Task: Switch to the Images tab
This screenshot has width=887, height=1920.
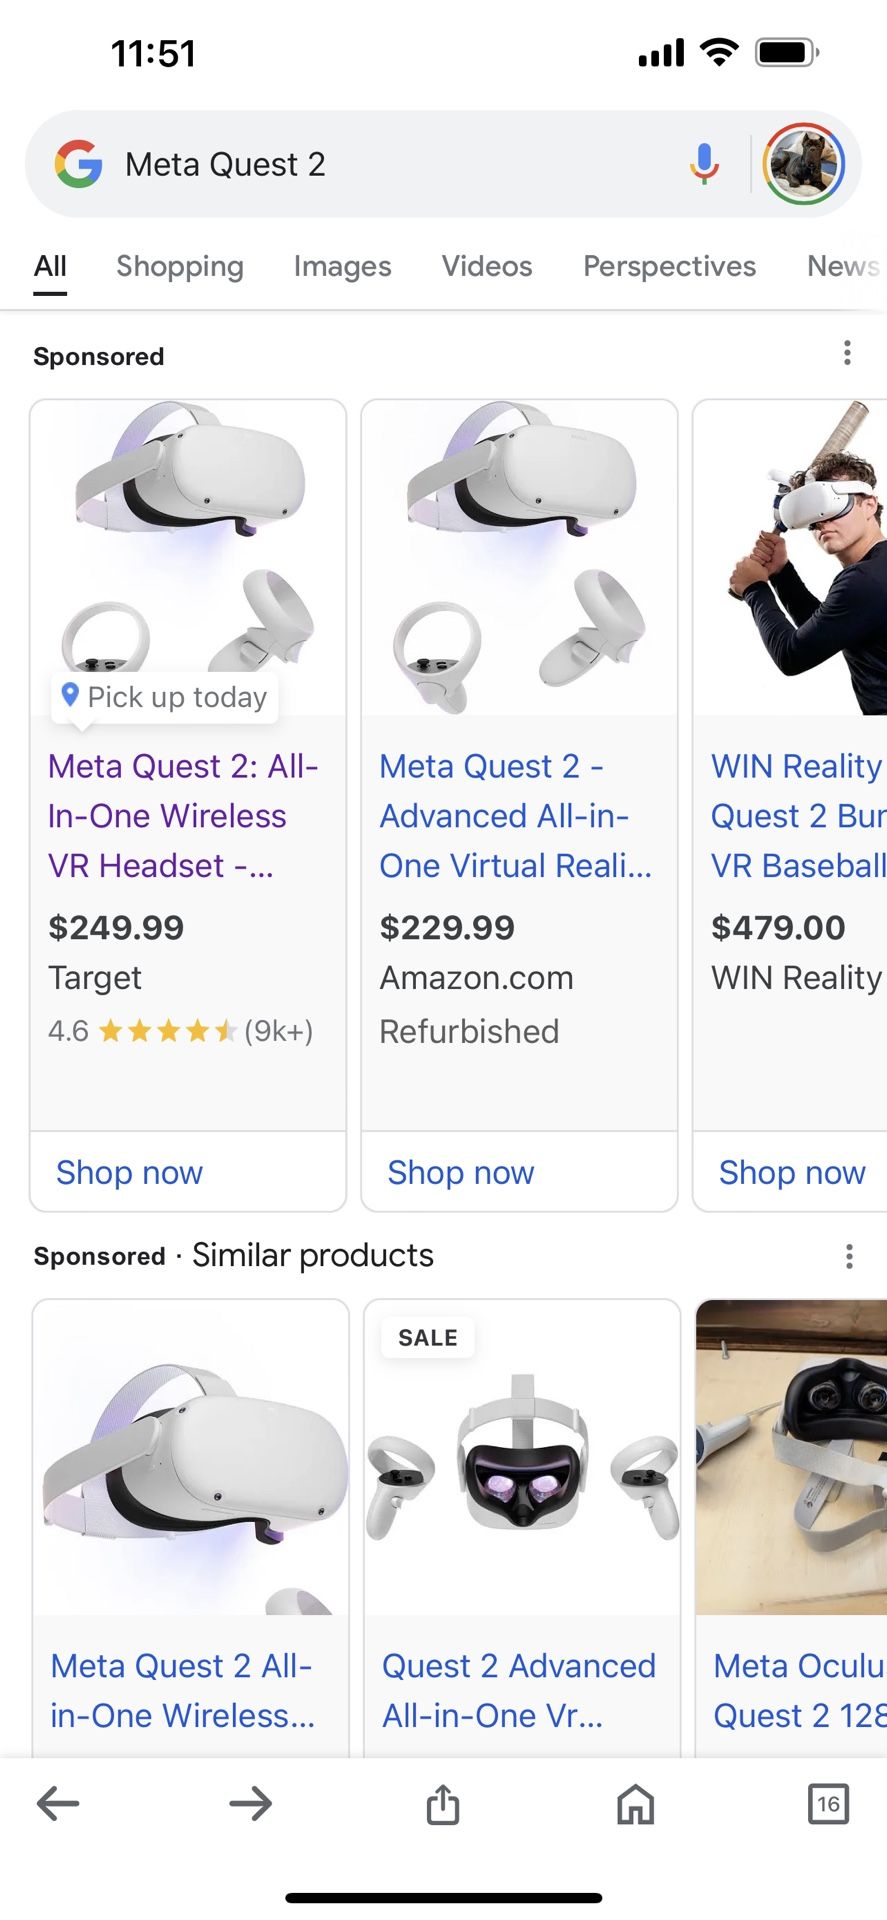Action: coord(342,266)
